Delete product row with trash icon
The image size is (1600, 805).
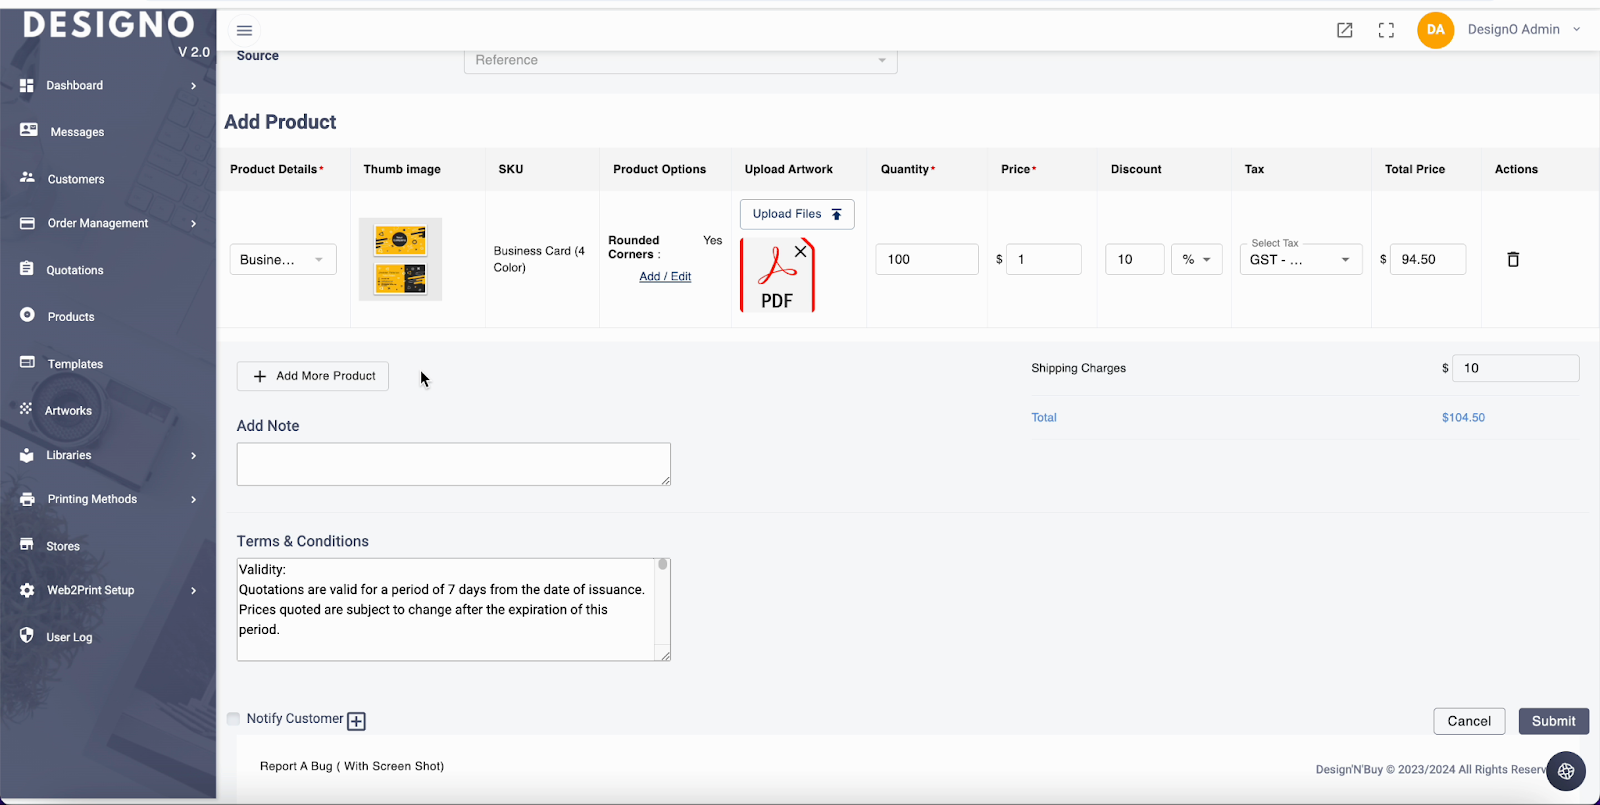(x=1513, y=259)
